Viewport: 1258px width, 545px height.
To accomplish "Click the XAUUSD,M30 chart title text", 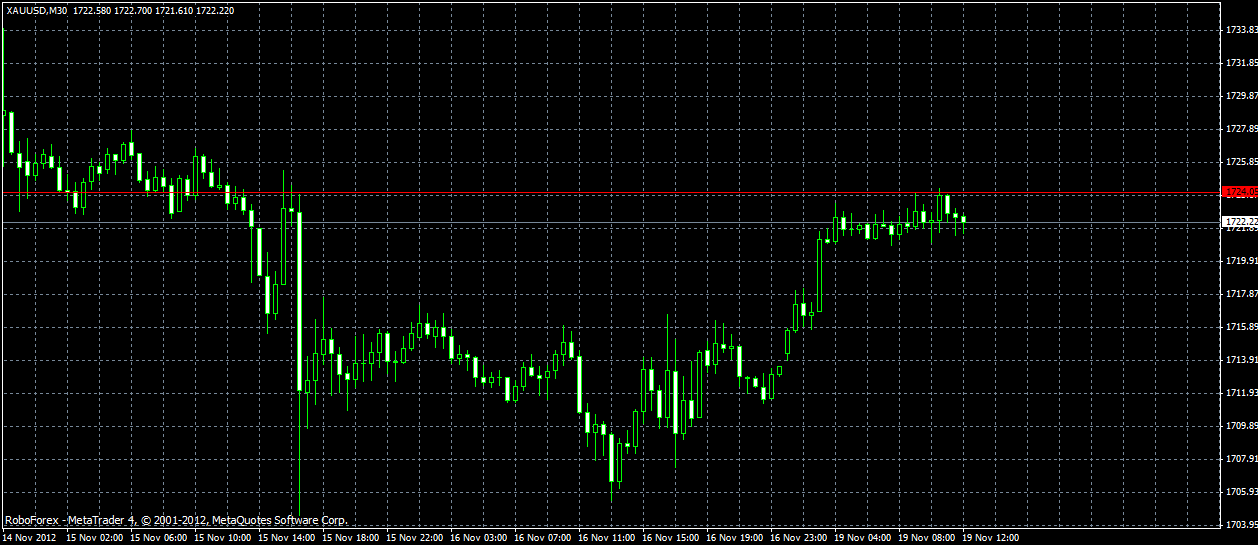I will coord(37,9).
